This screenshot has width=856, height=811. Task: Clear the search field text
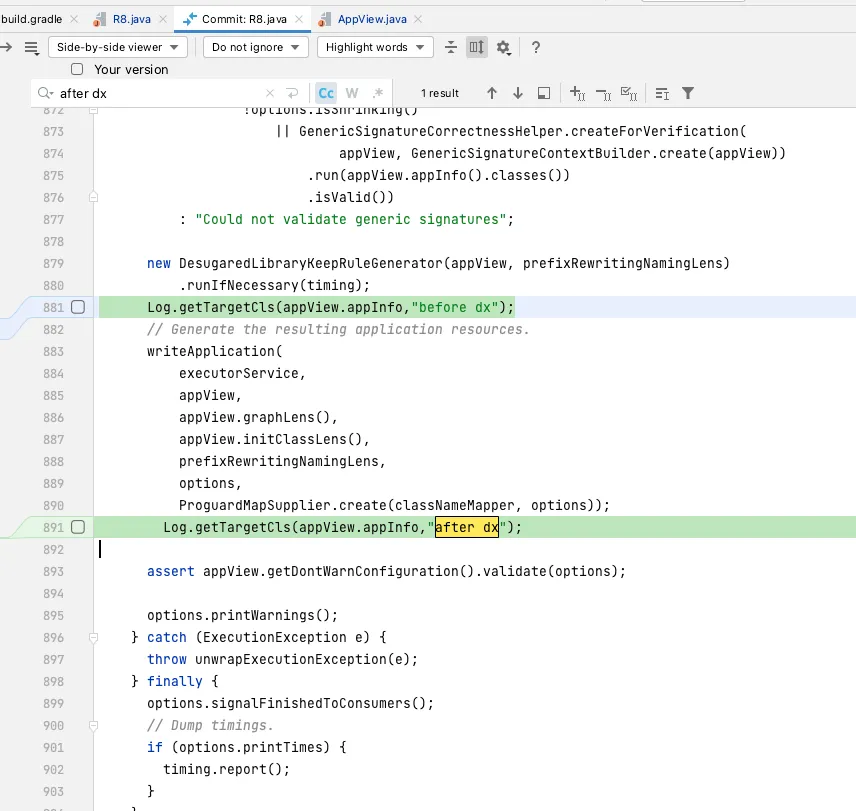click(x=269, y=93)
